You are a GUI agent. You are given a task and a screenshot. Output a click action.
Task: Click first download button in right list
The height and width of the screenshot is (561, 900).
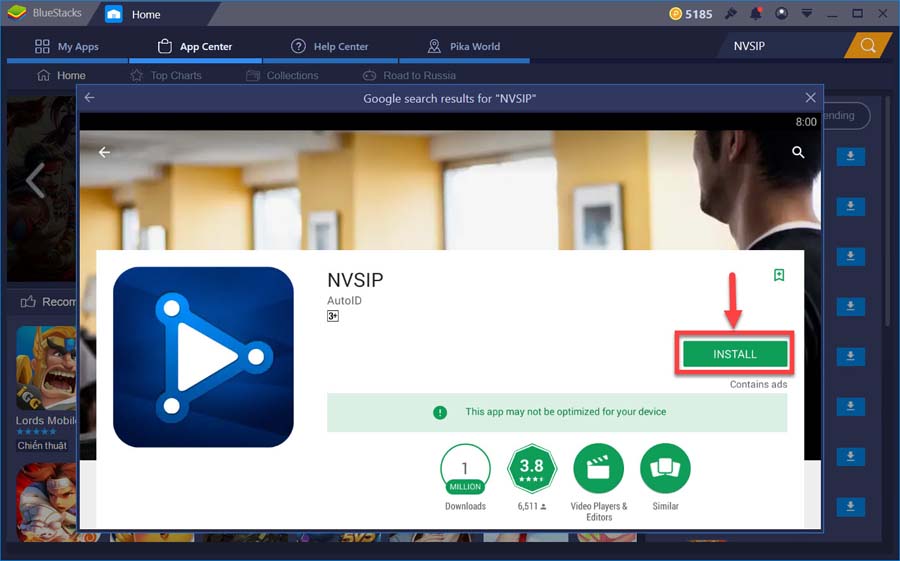pyautogui.click(x=851, y=156)
